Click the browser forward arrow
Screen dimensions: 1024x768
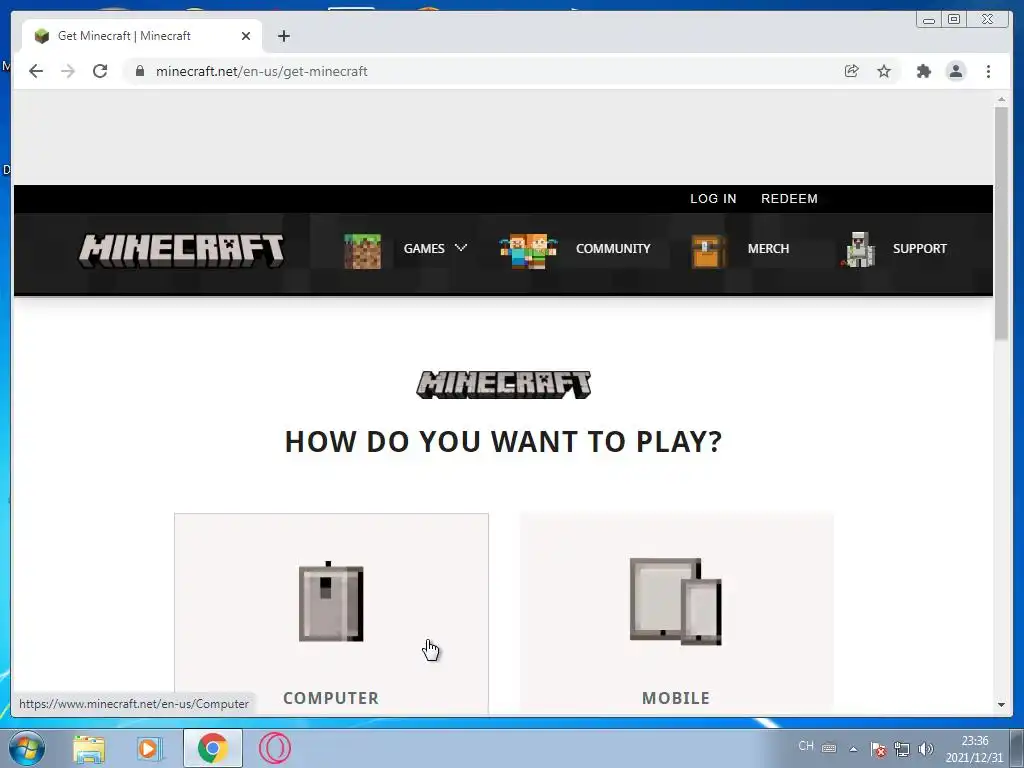pyautogui.click(x=68, y=71)
